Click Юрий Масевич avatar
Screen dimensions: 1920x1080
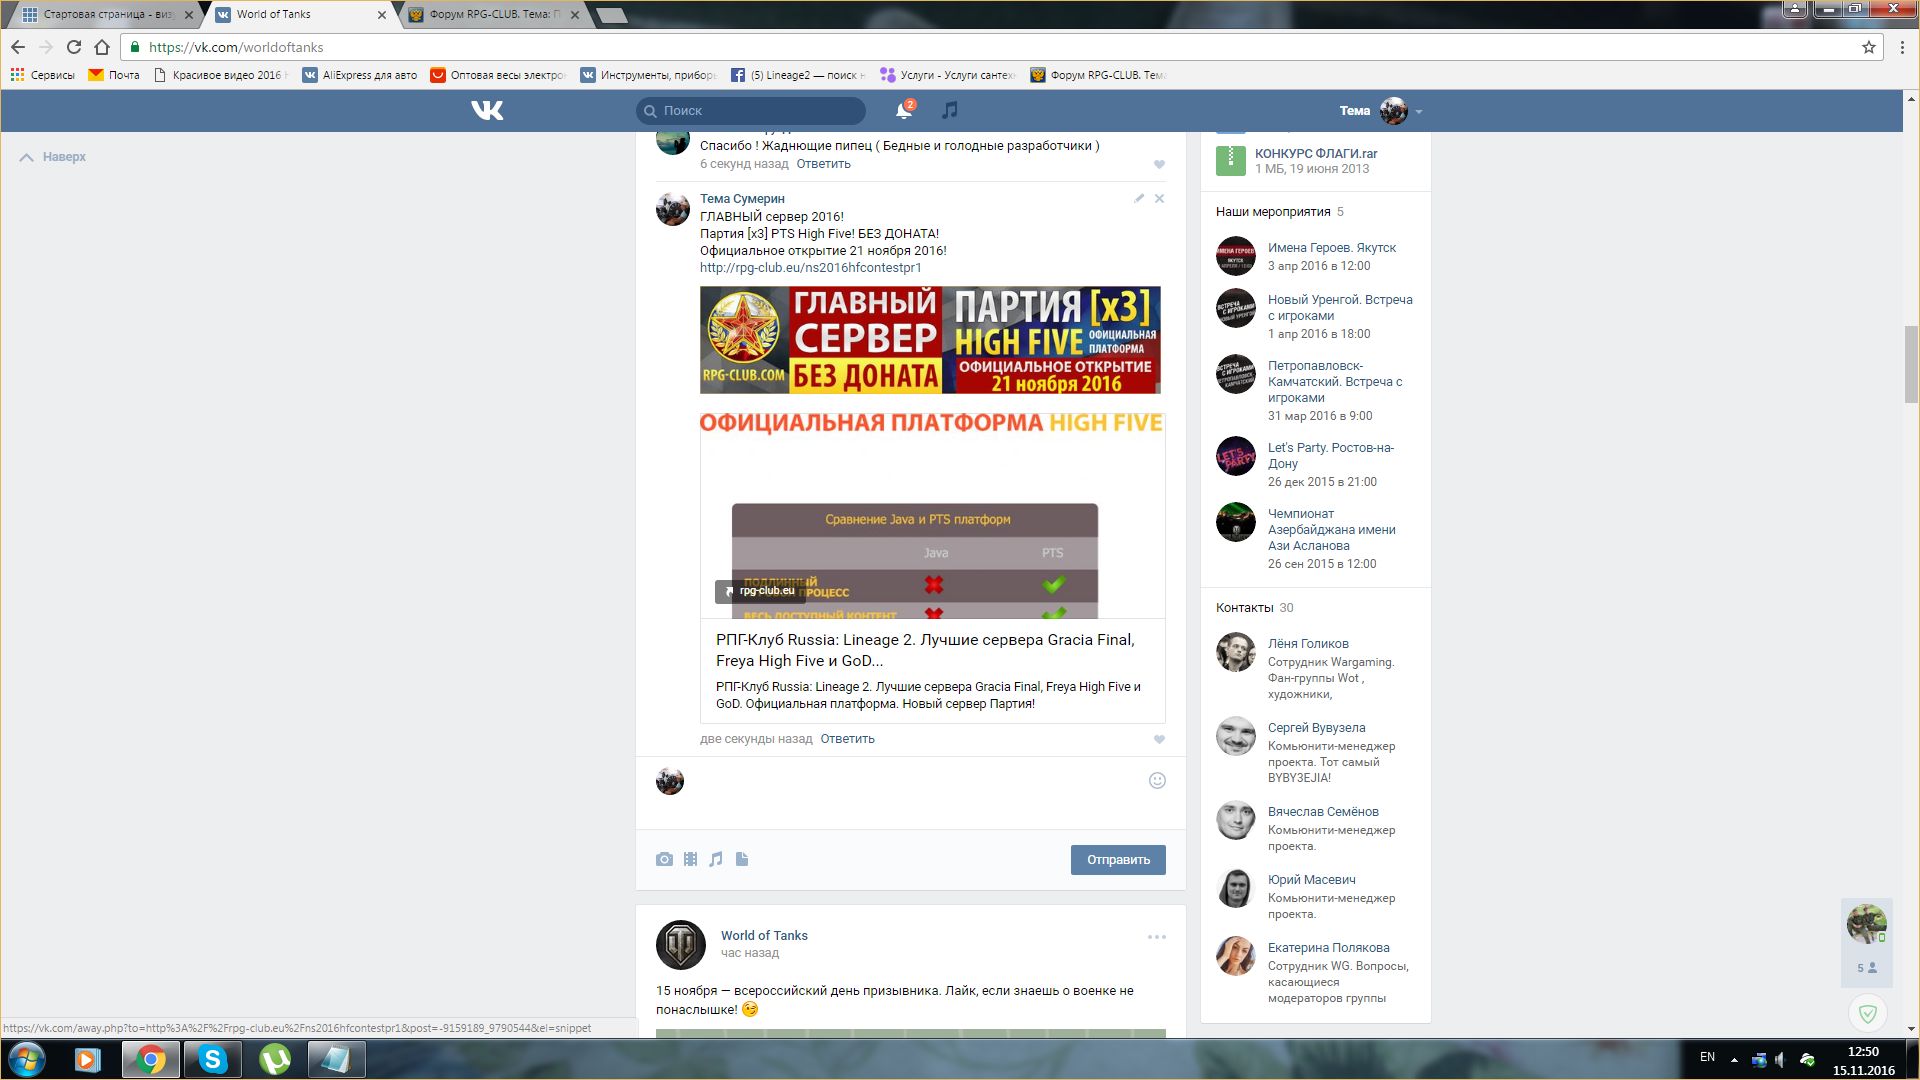pos(1236,888)
